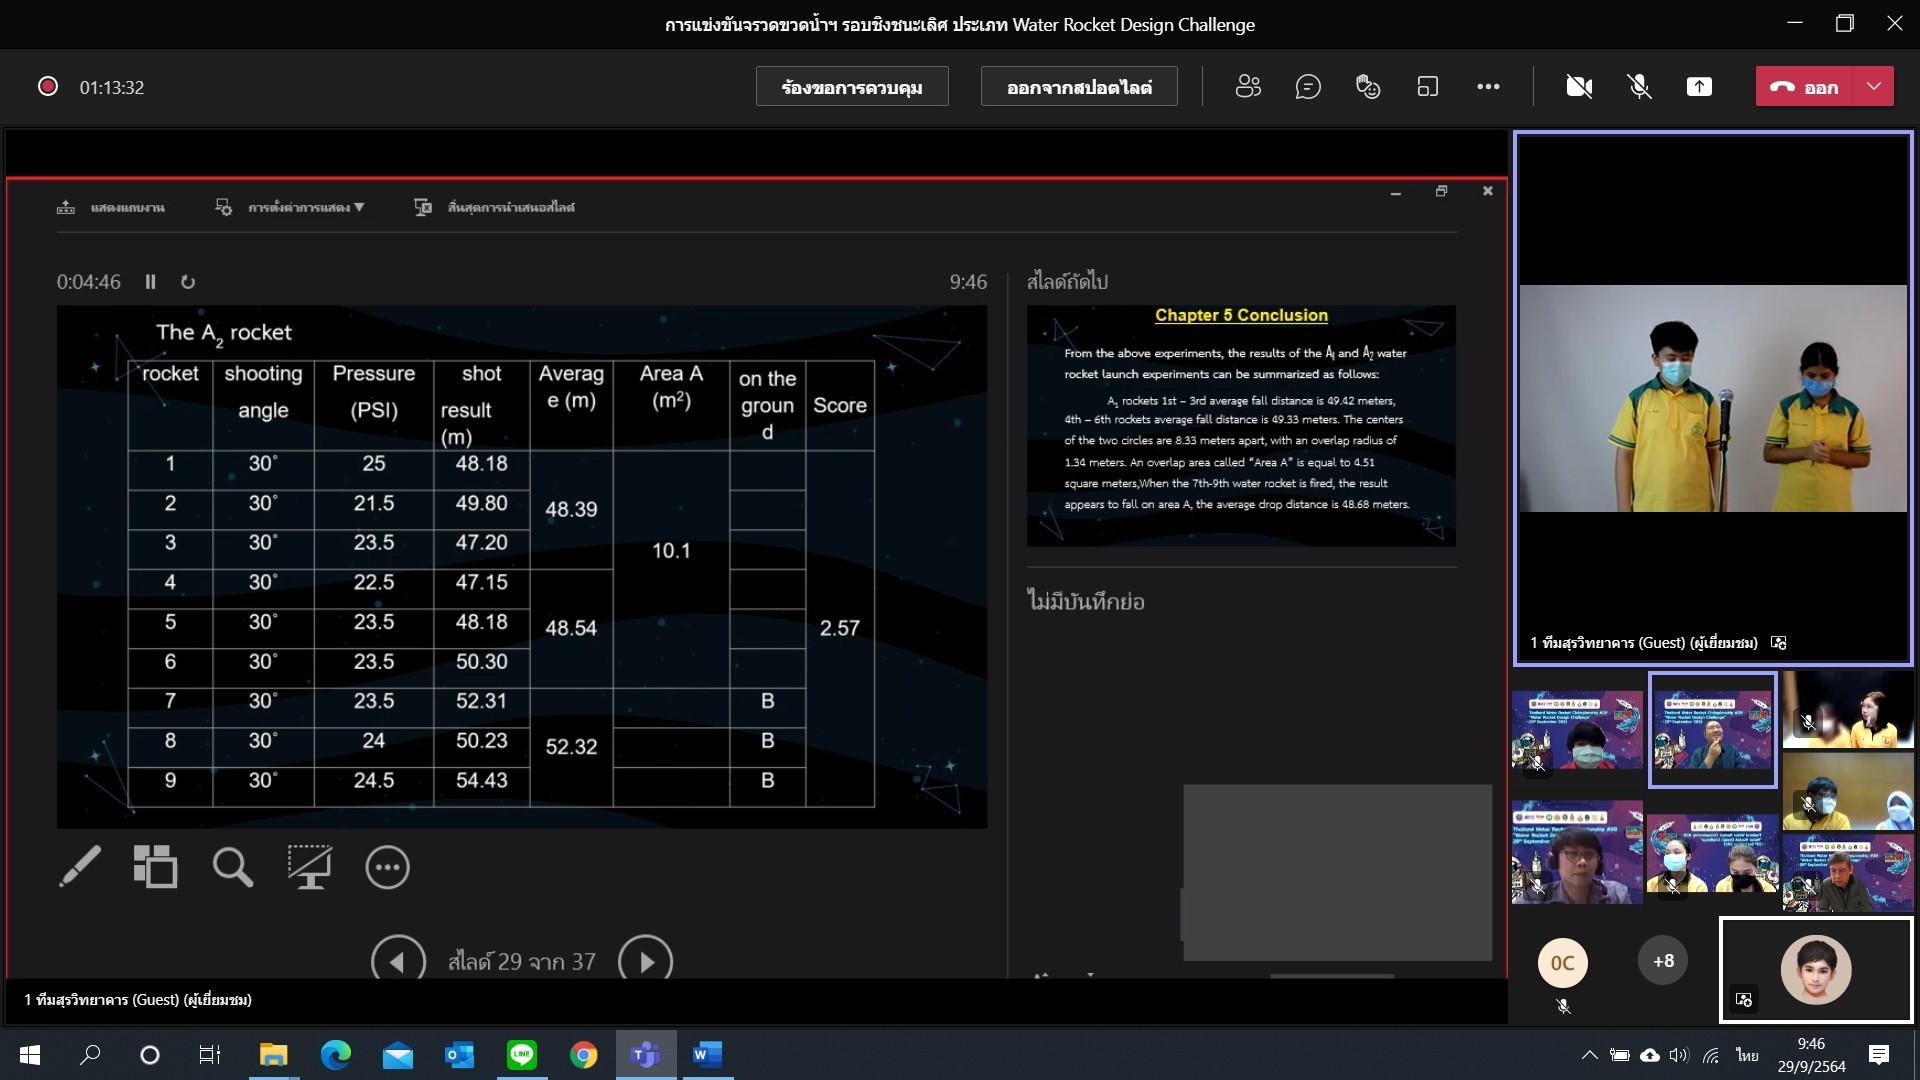Select the pen pointer tool
This screenshot has height=1080, width=1920.
coord(80,867)
